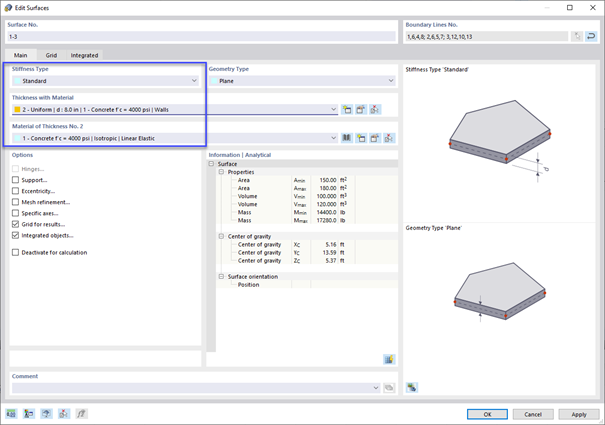Click the Plane geometry color swatch
The height and width of the screenshot is (425, 605).
click(x=214, y=81)
